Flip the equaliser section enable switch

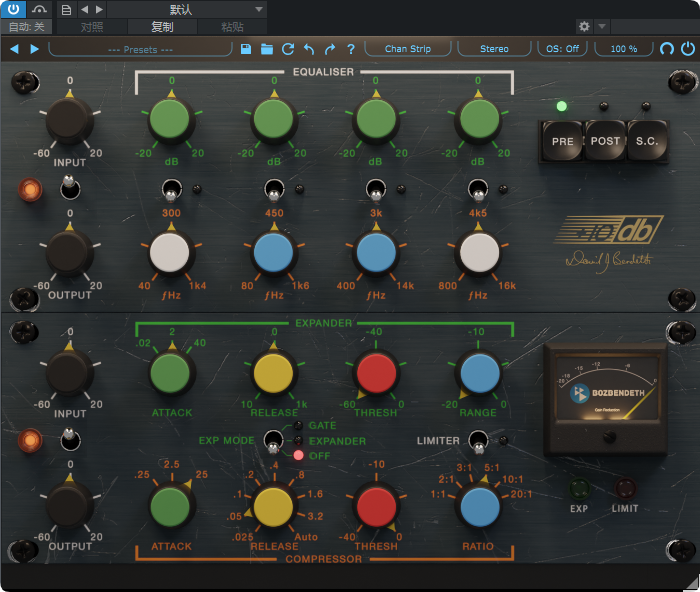coord(70,188)
